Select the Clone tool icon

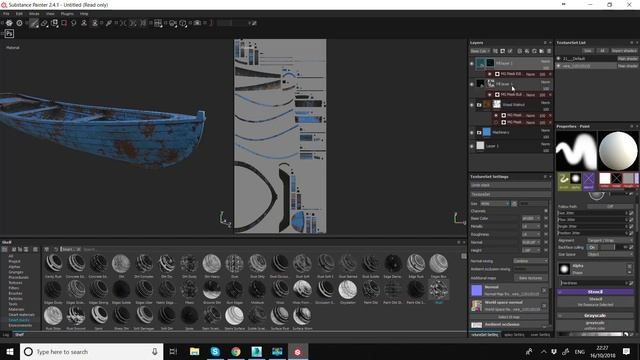84,23
